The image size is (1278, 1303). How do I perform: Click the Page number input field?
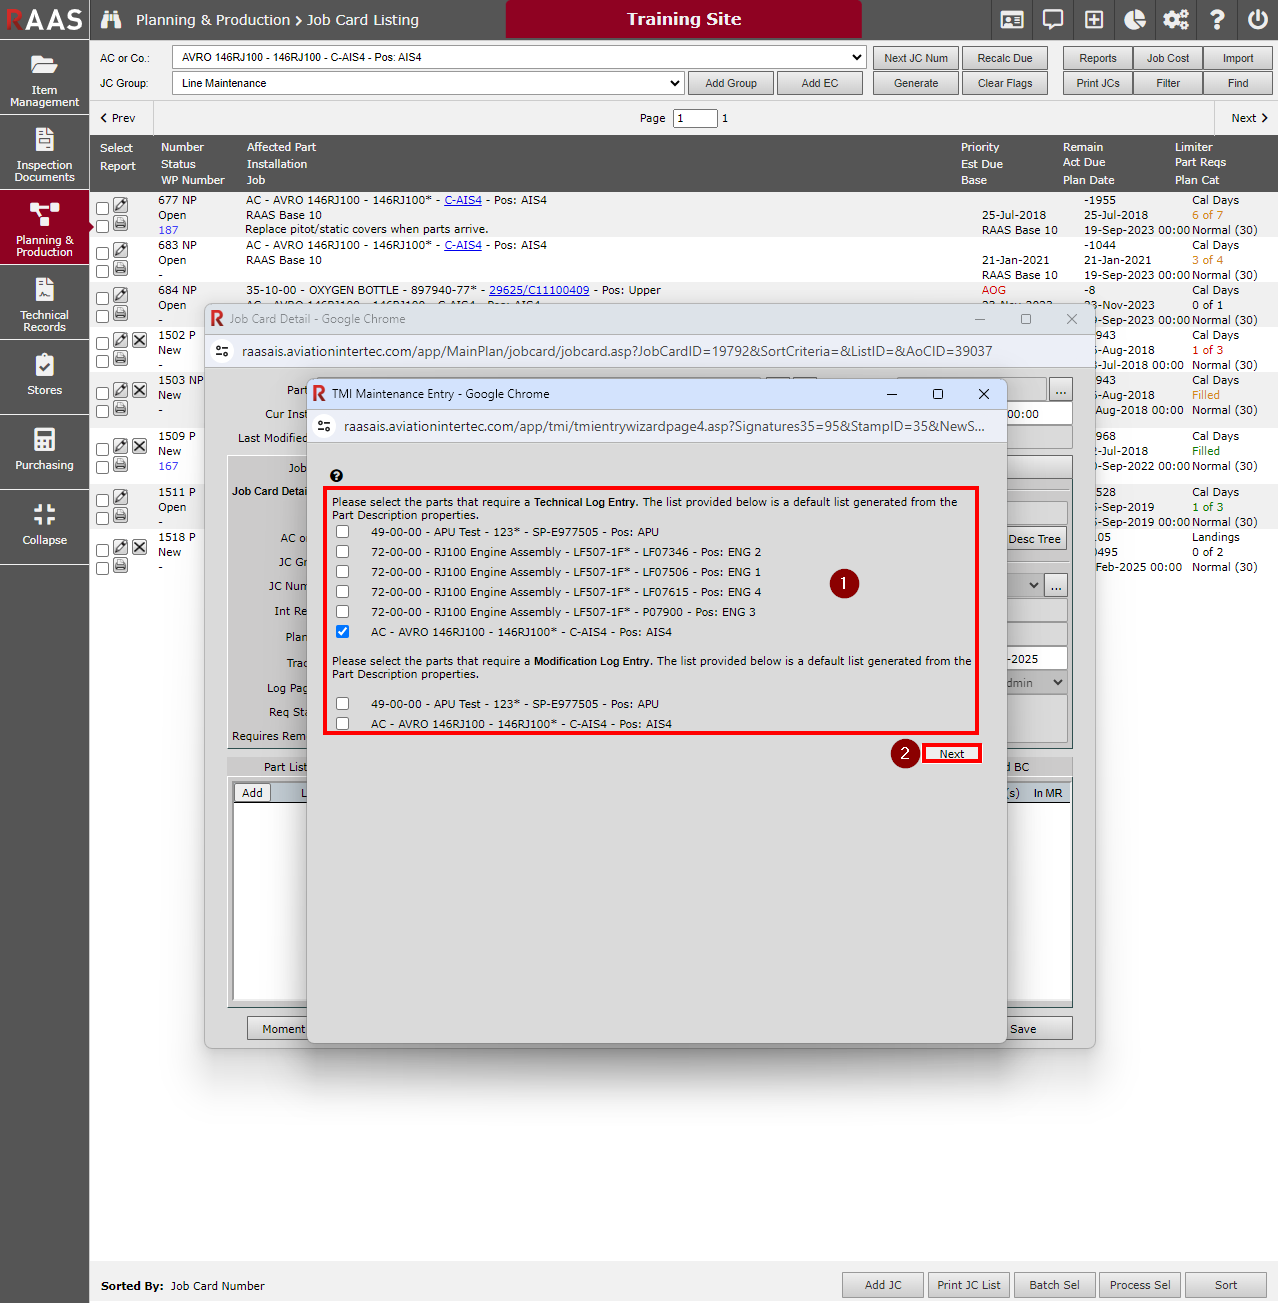695,118
